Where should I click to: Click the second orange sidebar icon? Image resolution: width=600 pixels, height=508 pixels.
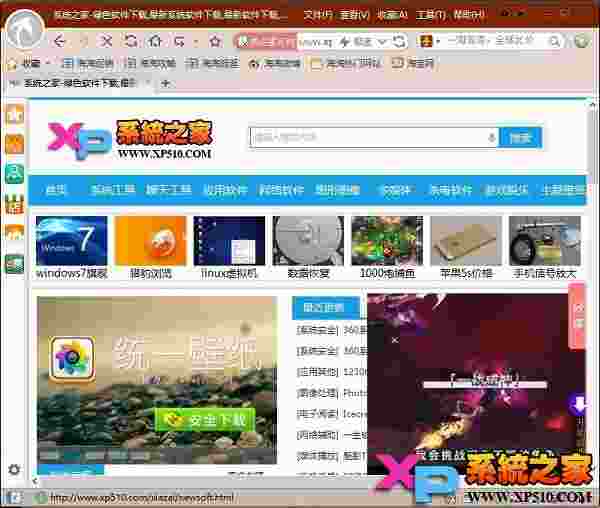click(15, 144)
